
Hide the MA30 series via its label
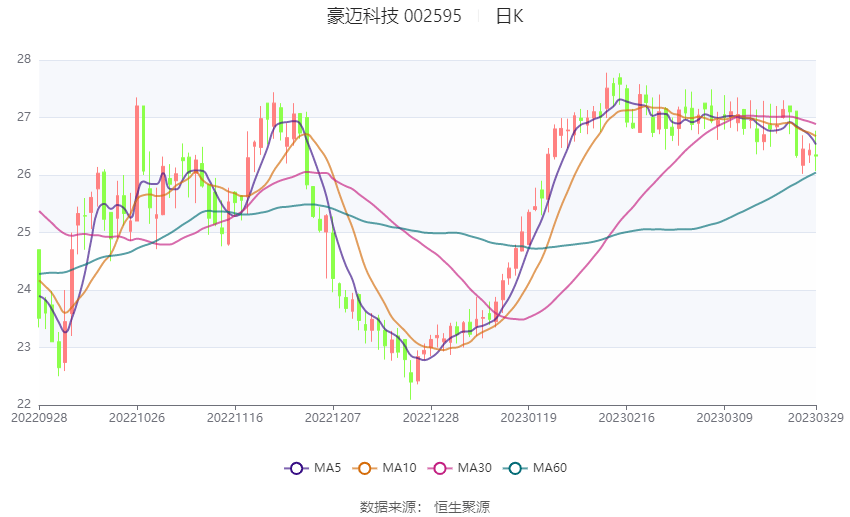470,468
